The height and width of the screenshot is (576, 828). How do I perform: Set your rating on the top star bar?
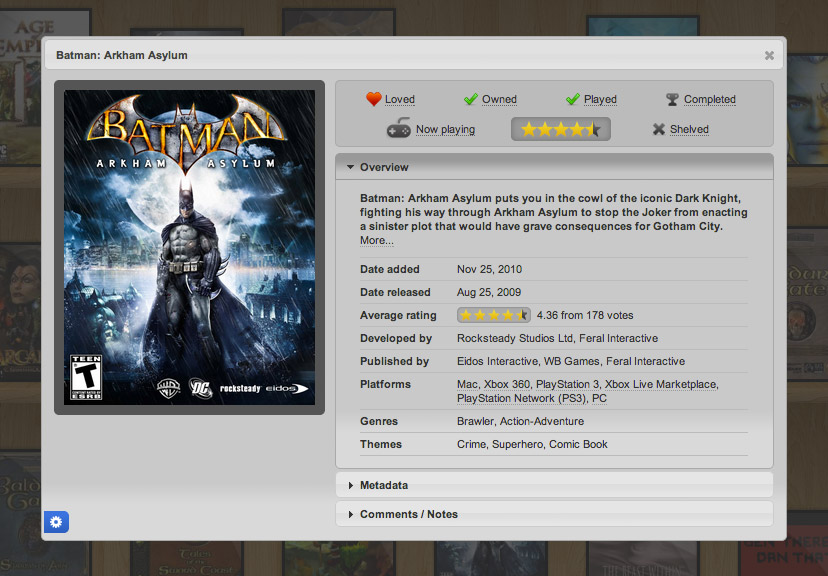pos(560,129)
